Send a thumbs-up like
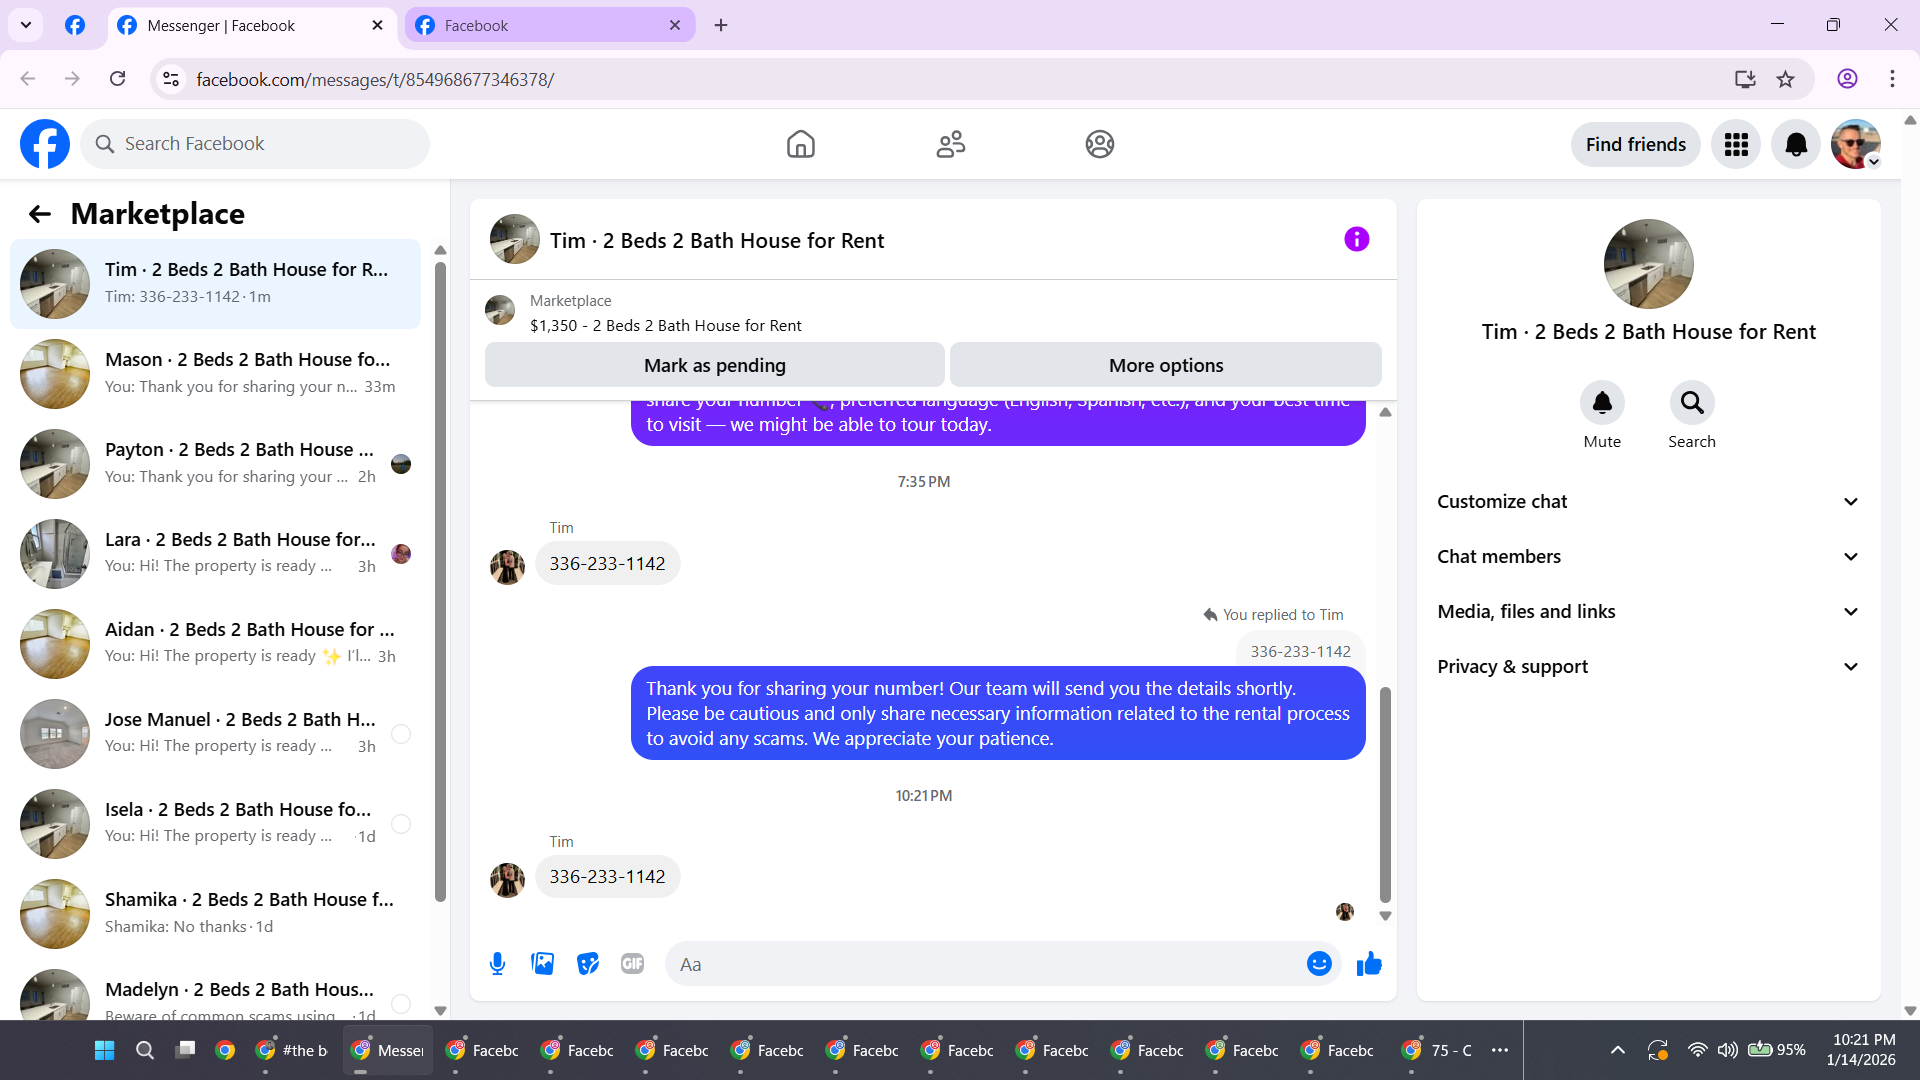The image size is (1920, 1080). click(1369, 964)
